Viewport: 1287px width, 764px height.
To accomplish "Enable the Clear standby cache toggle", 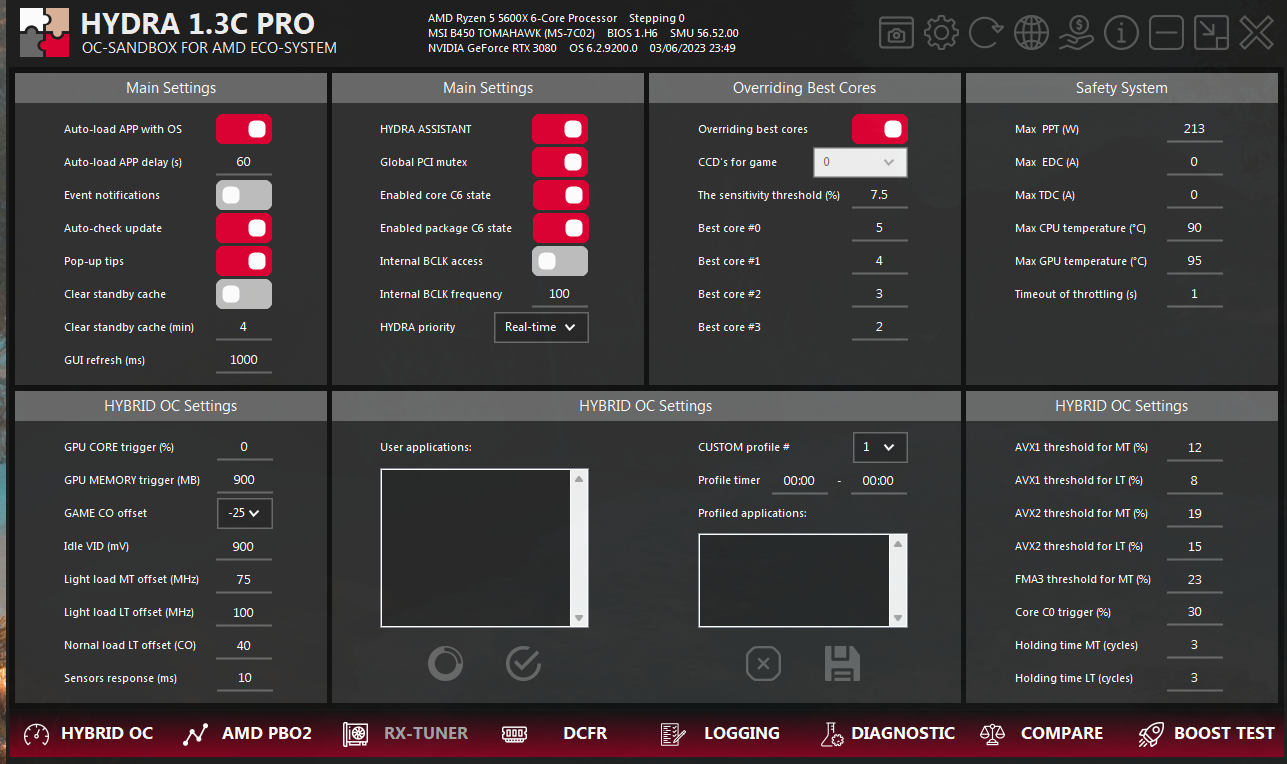I will point(244,294).
